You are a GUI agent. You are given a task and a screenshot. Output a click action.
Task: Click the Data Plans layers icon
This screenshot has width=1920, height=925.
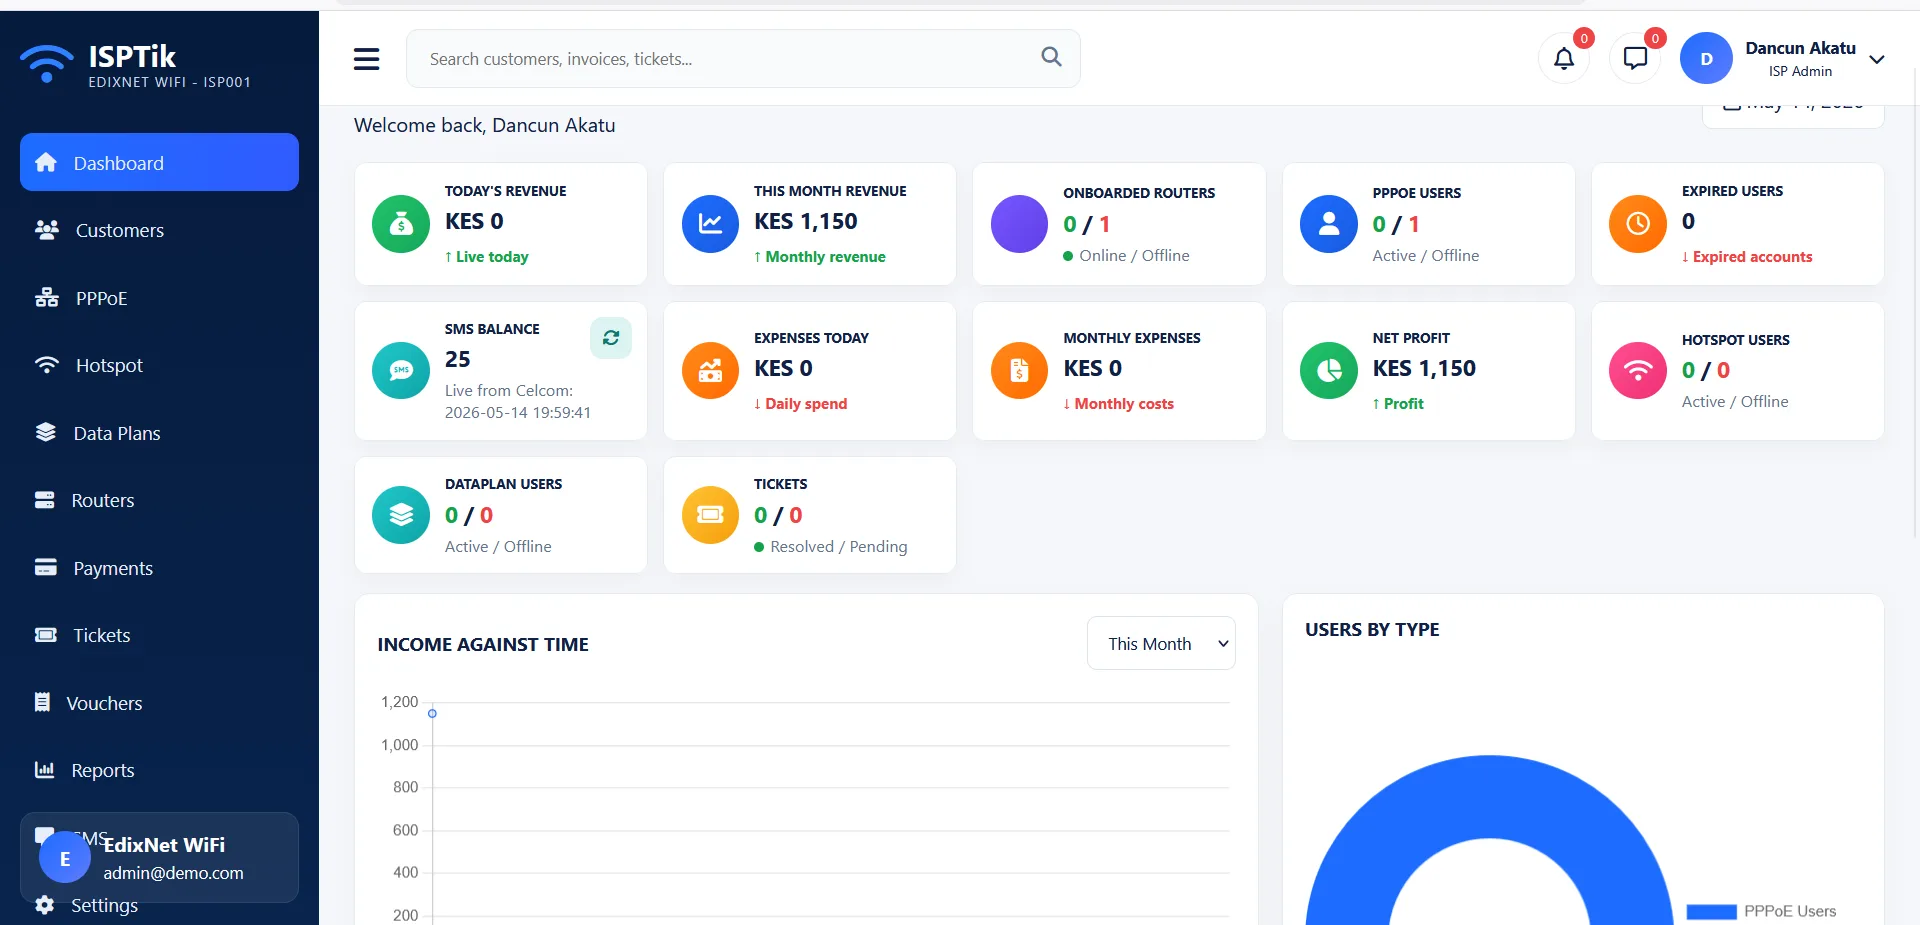point(45,432)
